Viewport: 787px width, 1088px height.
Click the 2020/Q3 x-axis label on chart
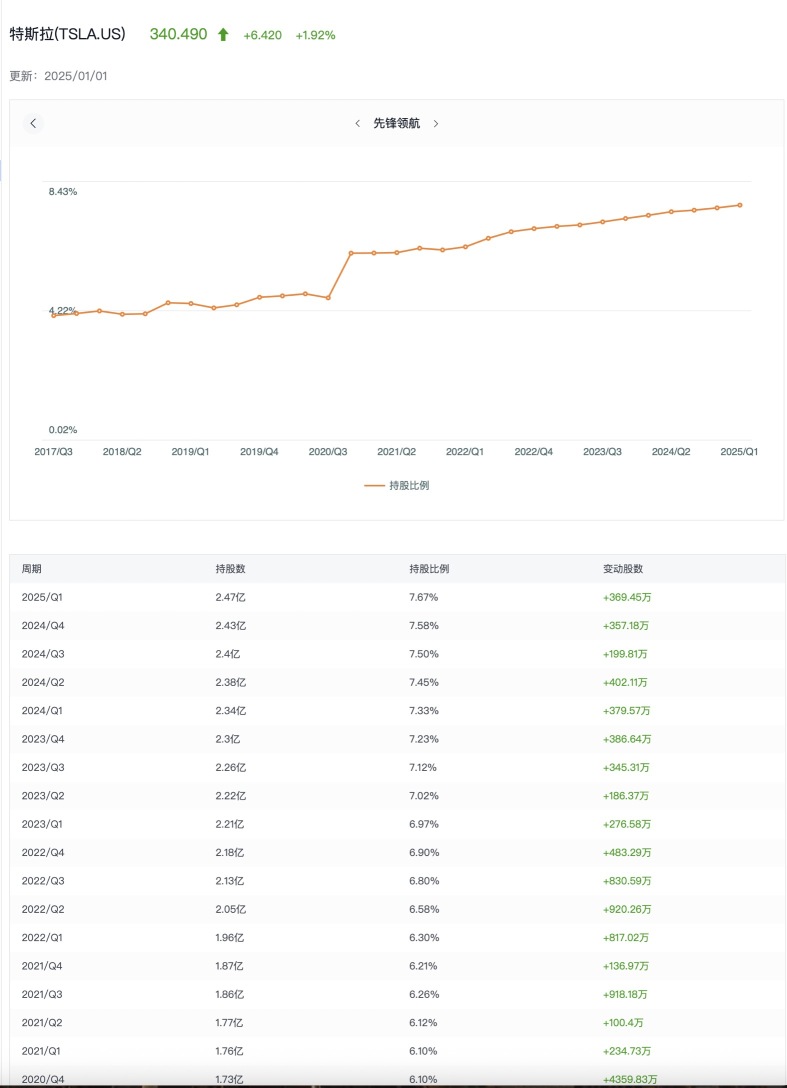coord(328,452)
